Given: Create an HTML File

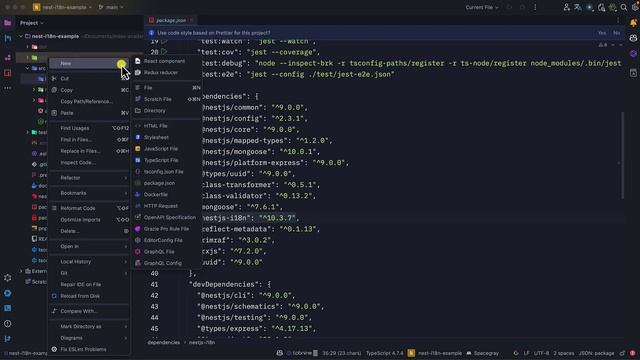Looking at the screenshot, I should (167, 126).
